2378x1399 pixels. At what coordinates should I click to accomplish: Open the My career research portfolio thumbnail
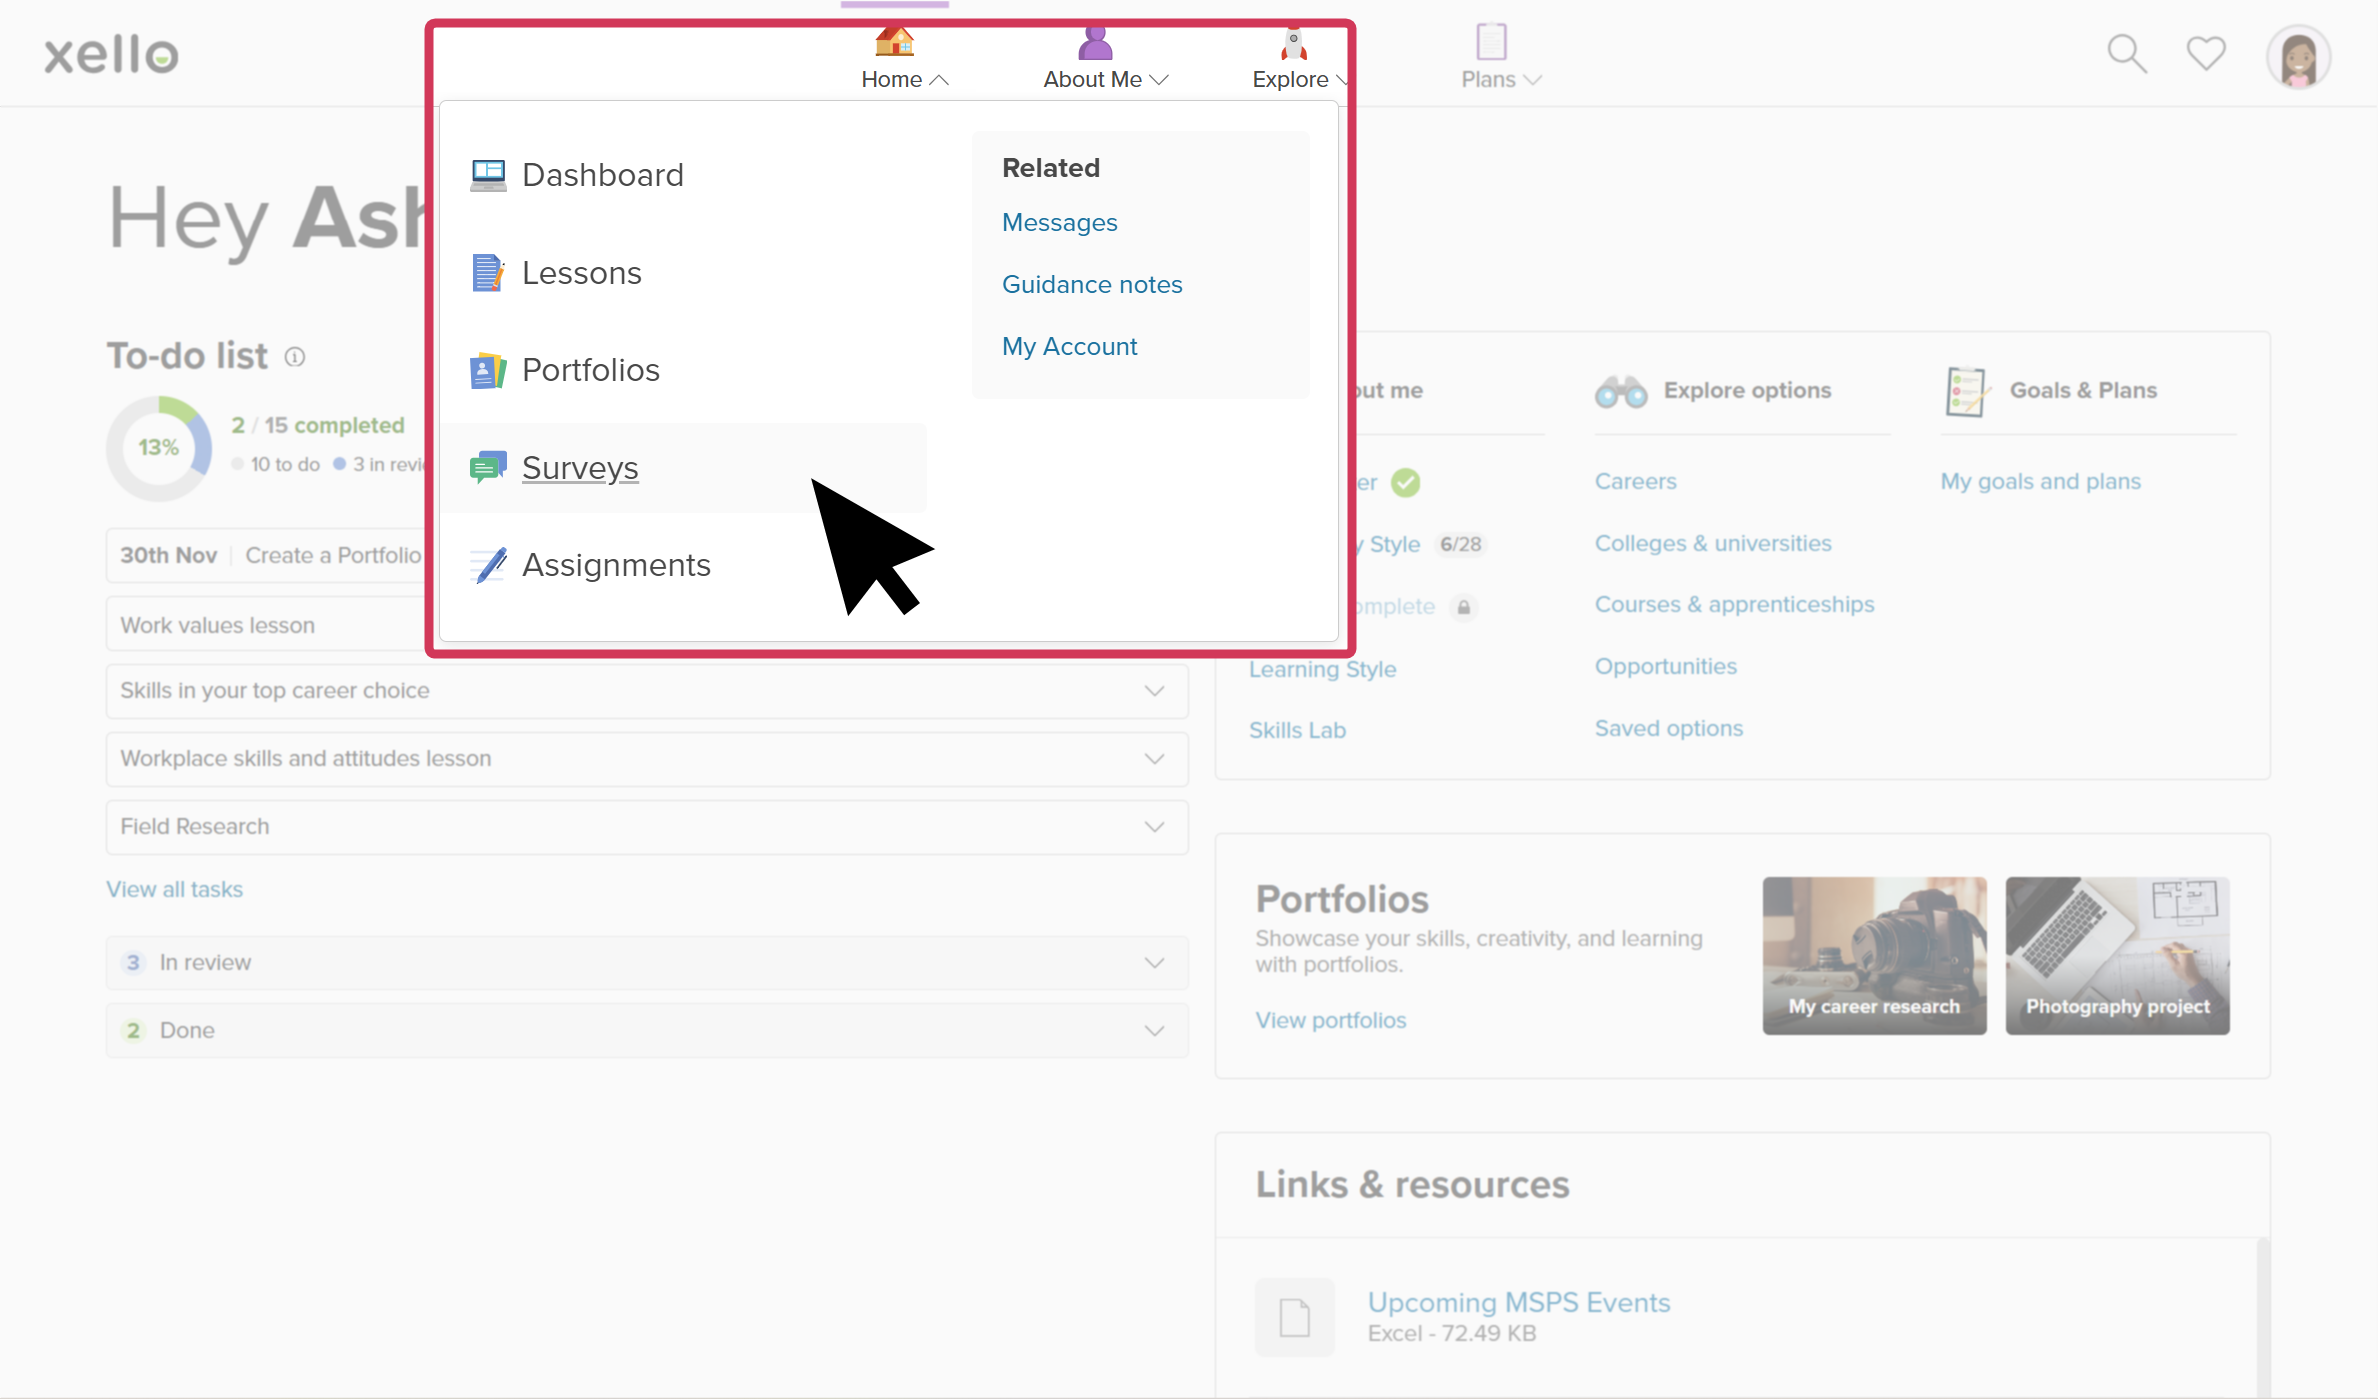[1875, 955]
